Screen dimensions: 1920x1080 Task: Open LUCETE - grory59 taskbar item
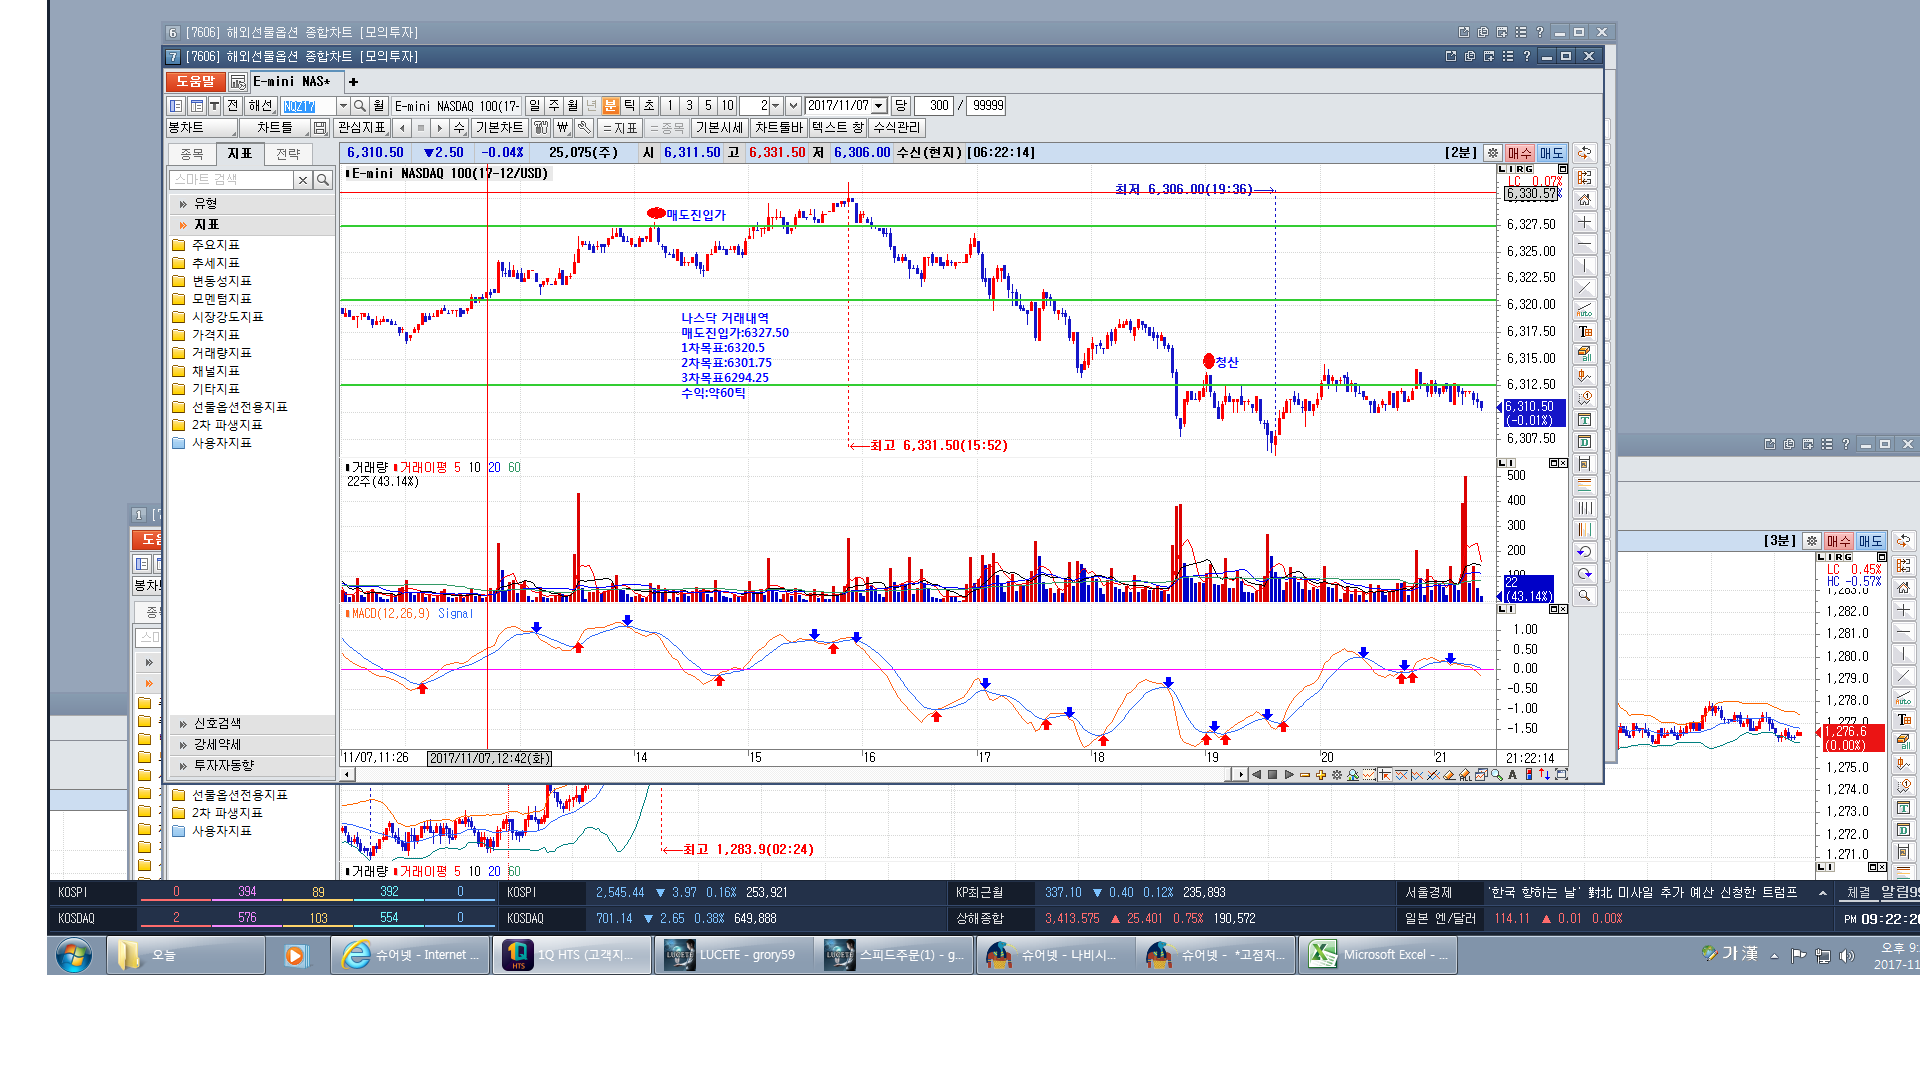click(x=732, y=955)
